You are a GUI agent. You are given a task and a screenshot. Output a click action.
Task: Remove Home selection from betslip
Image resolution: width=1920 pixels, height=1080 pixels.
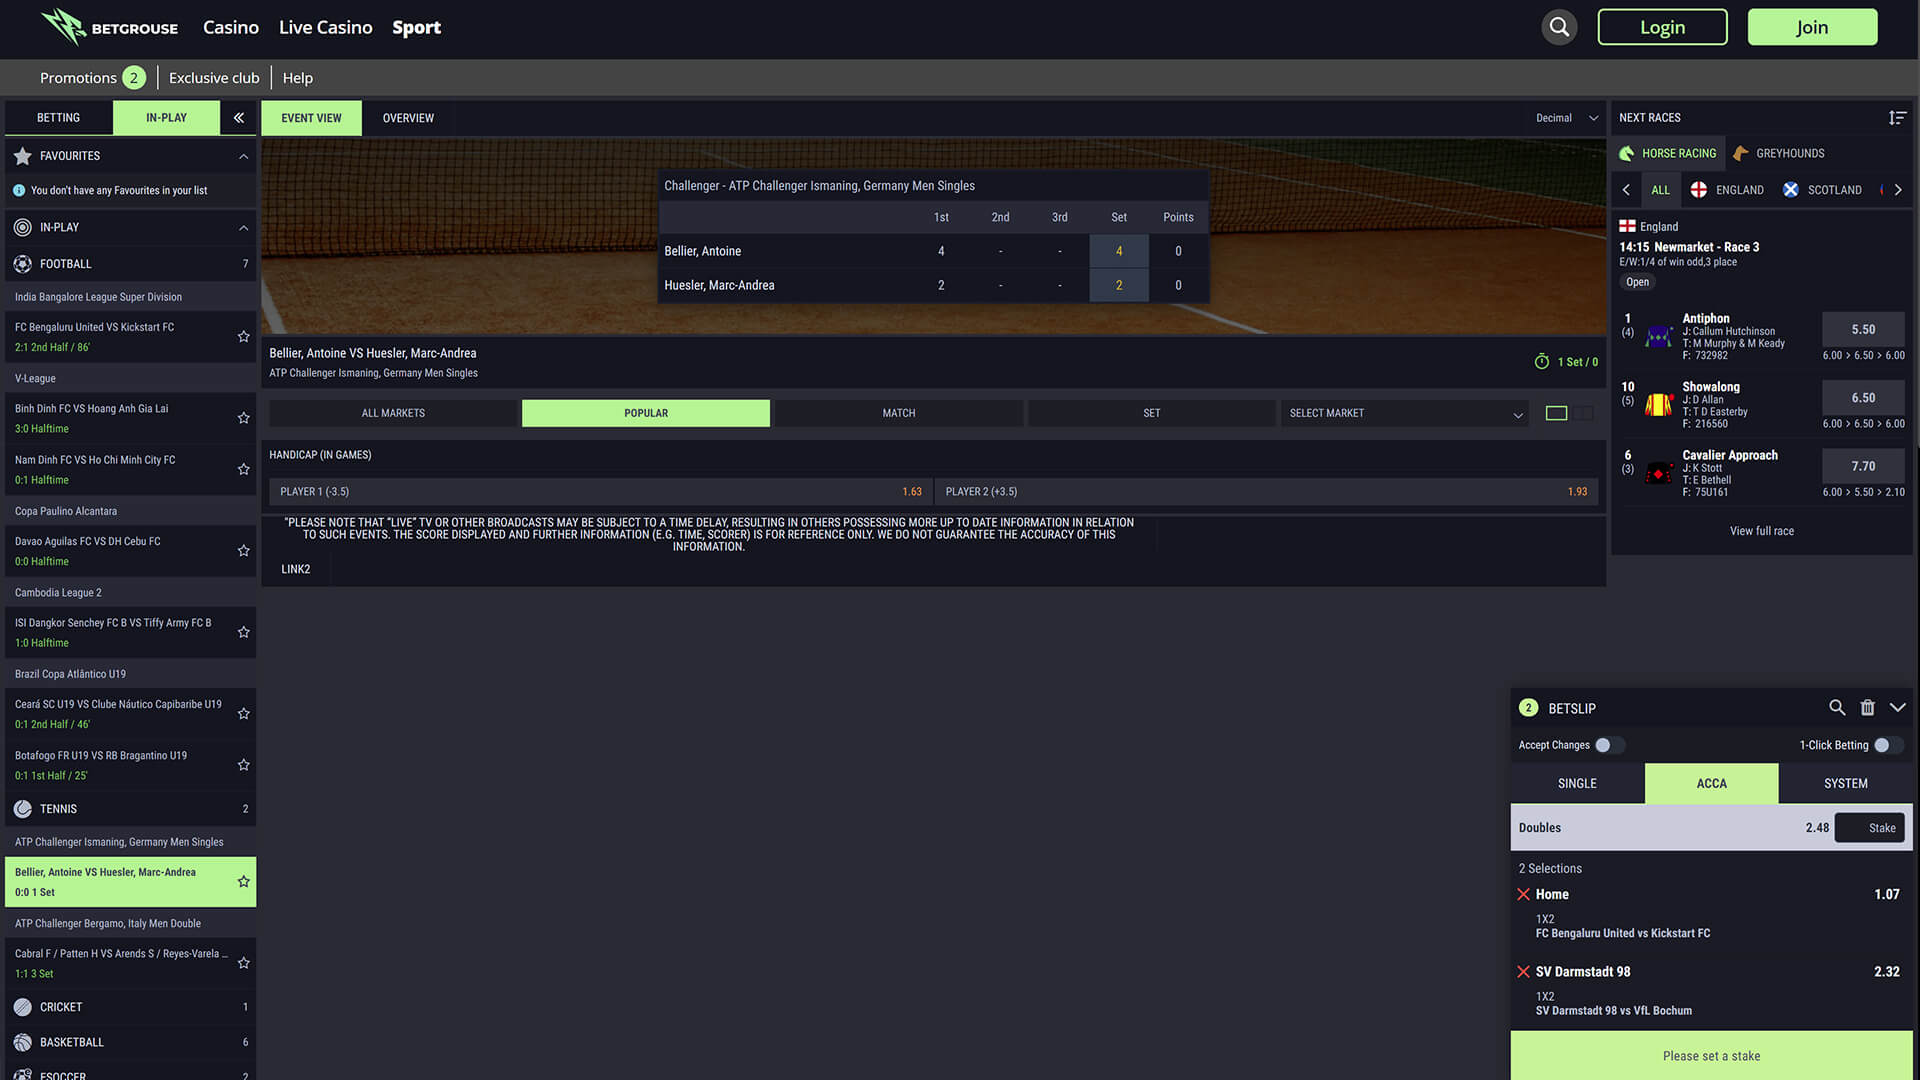tap(1523, 894)
